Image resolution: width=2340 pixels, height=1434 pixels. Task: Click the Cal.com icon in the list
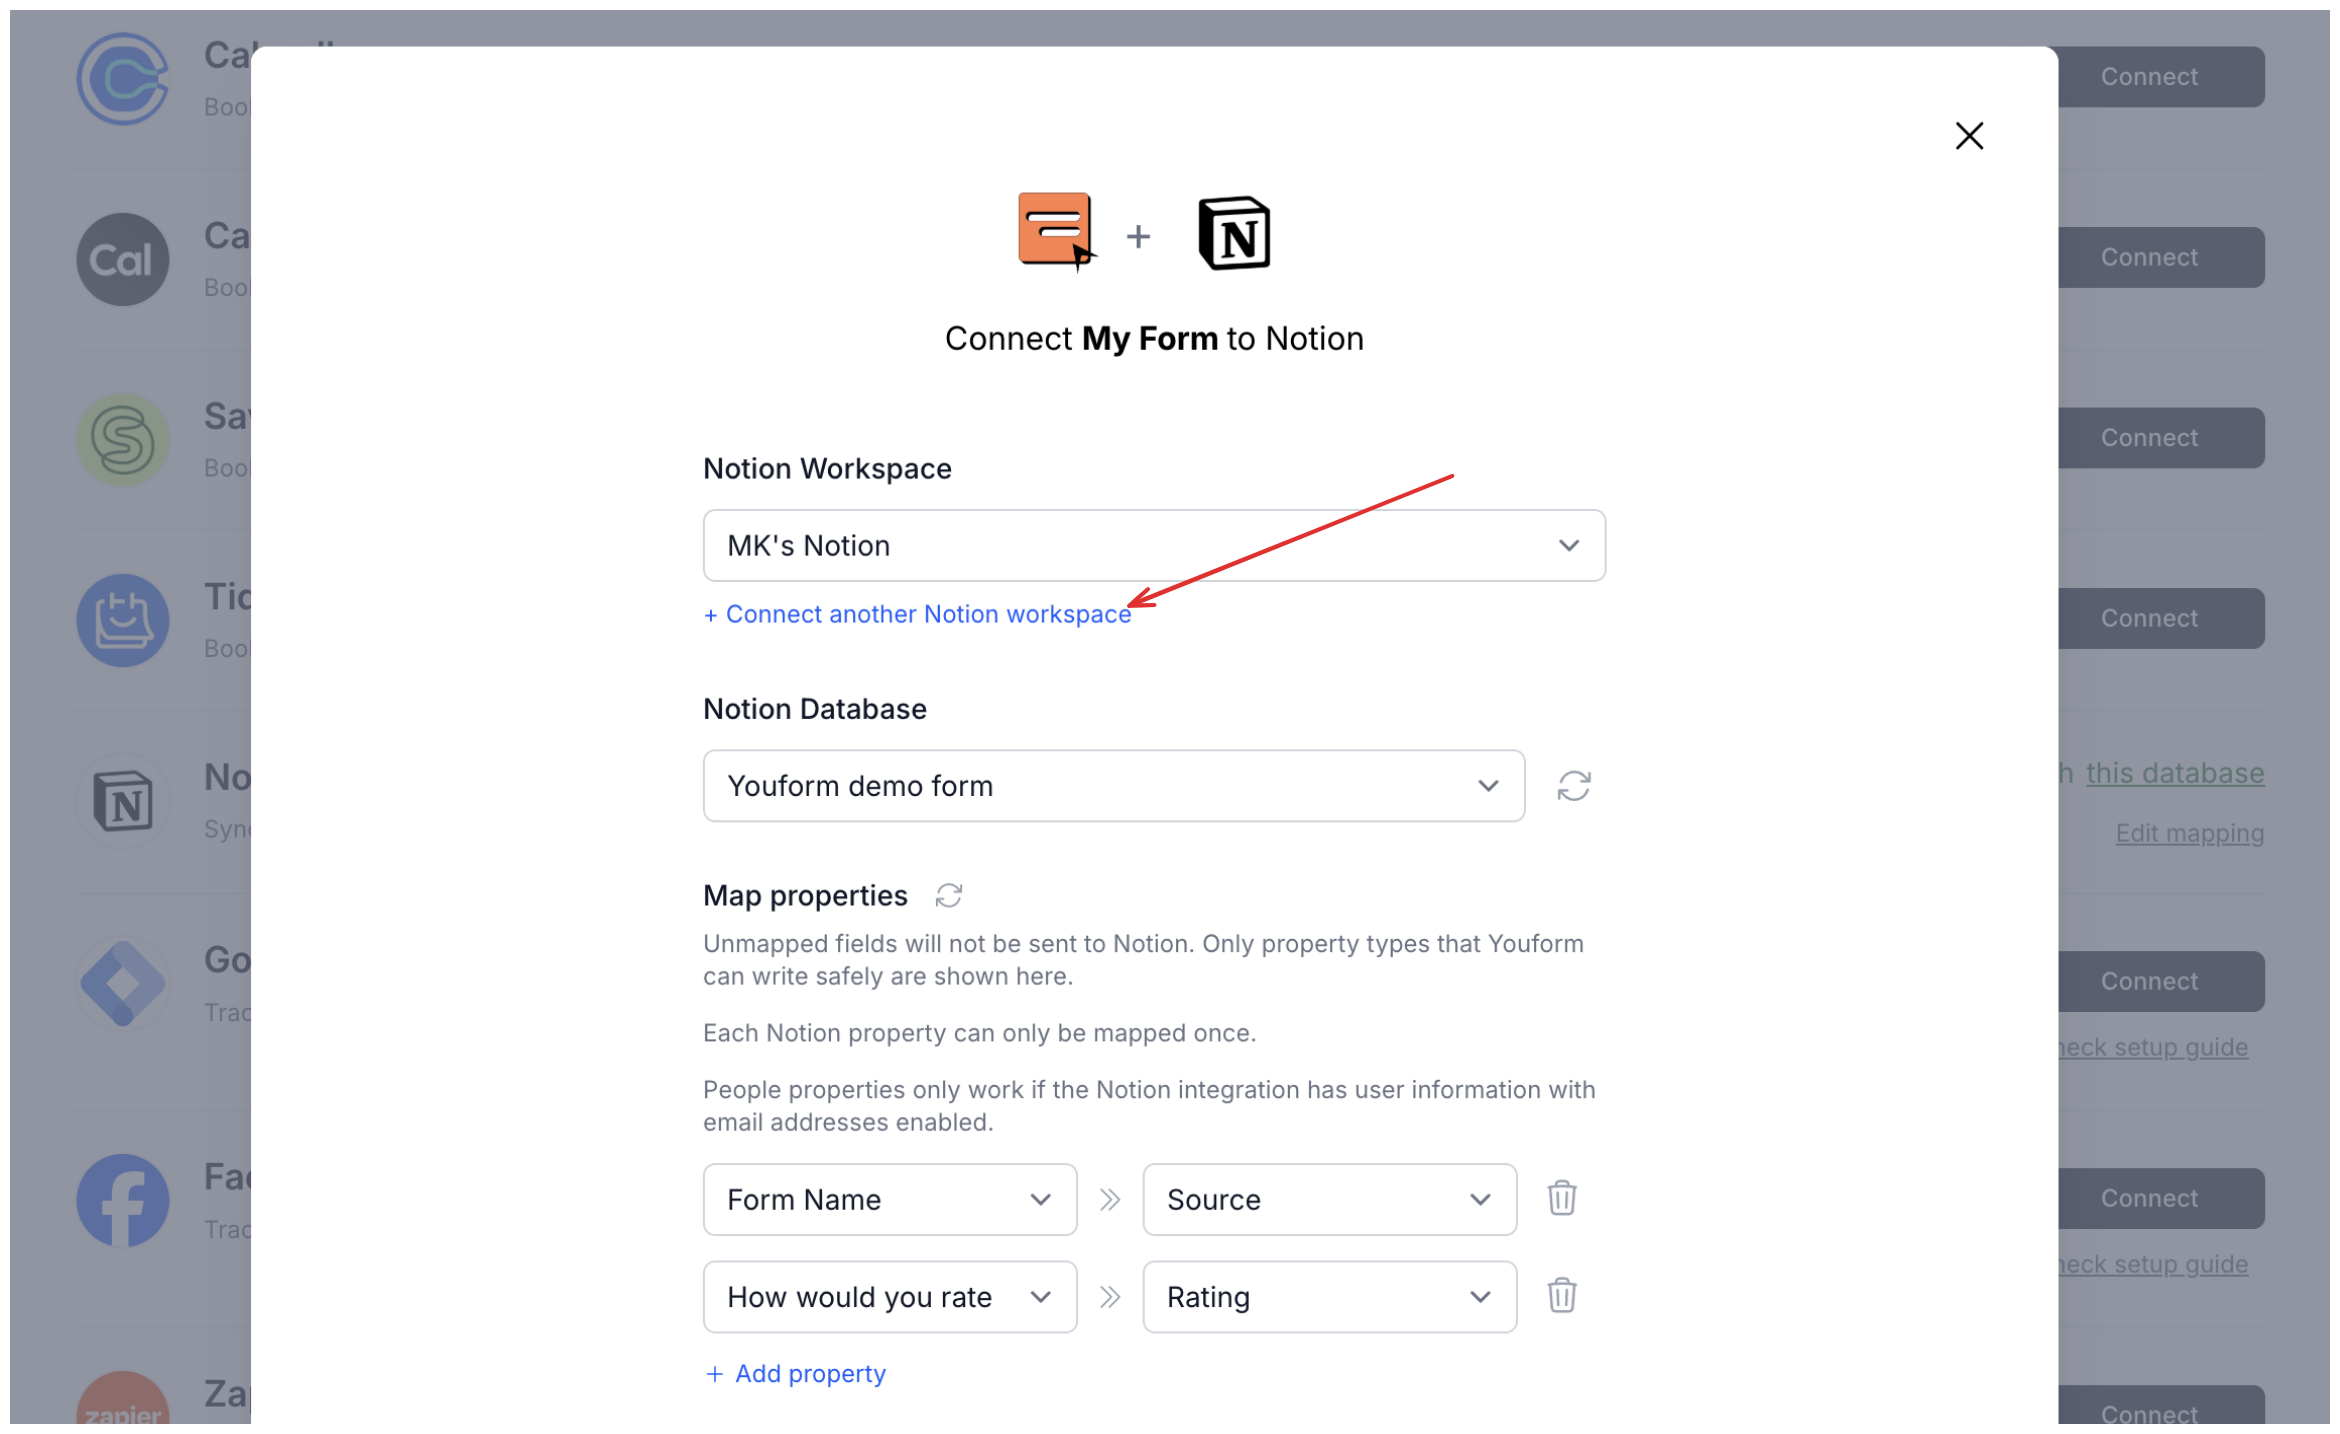tap(123, 260)
